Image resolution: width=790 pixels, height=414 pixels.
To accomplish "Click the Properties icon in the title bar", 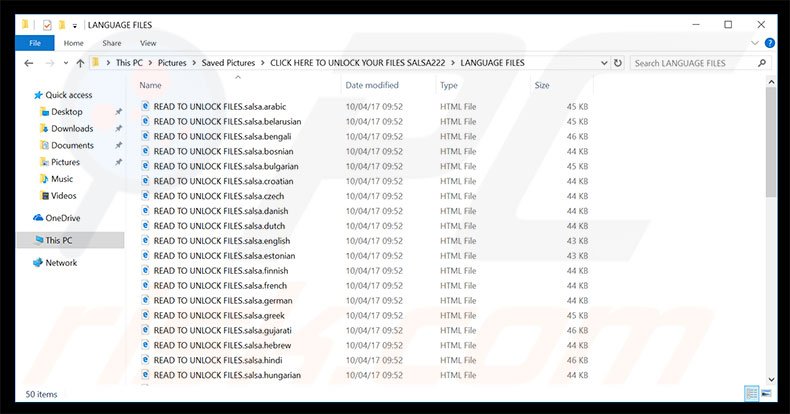I will tap(46, 24).
